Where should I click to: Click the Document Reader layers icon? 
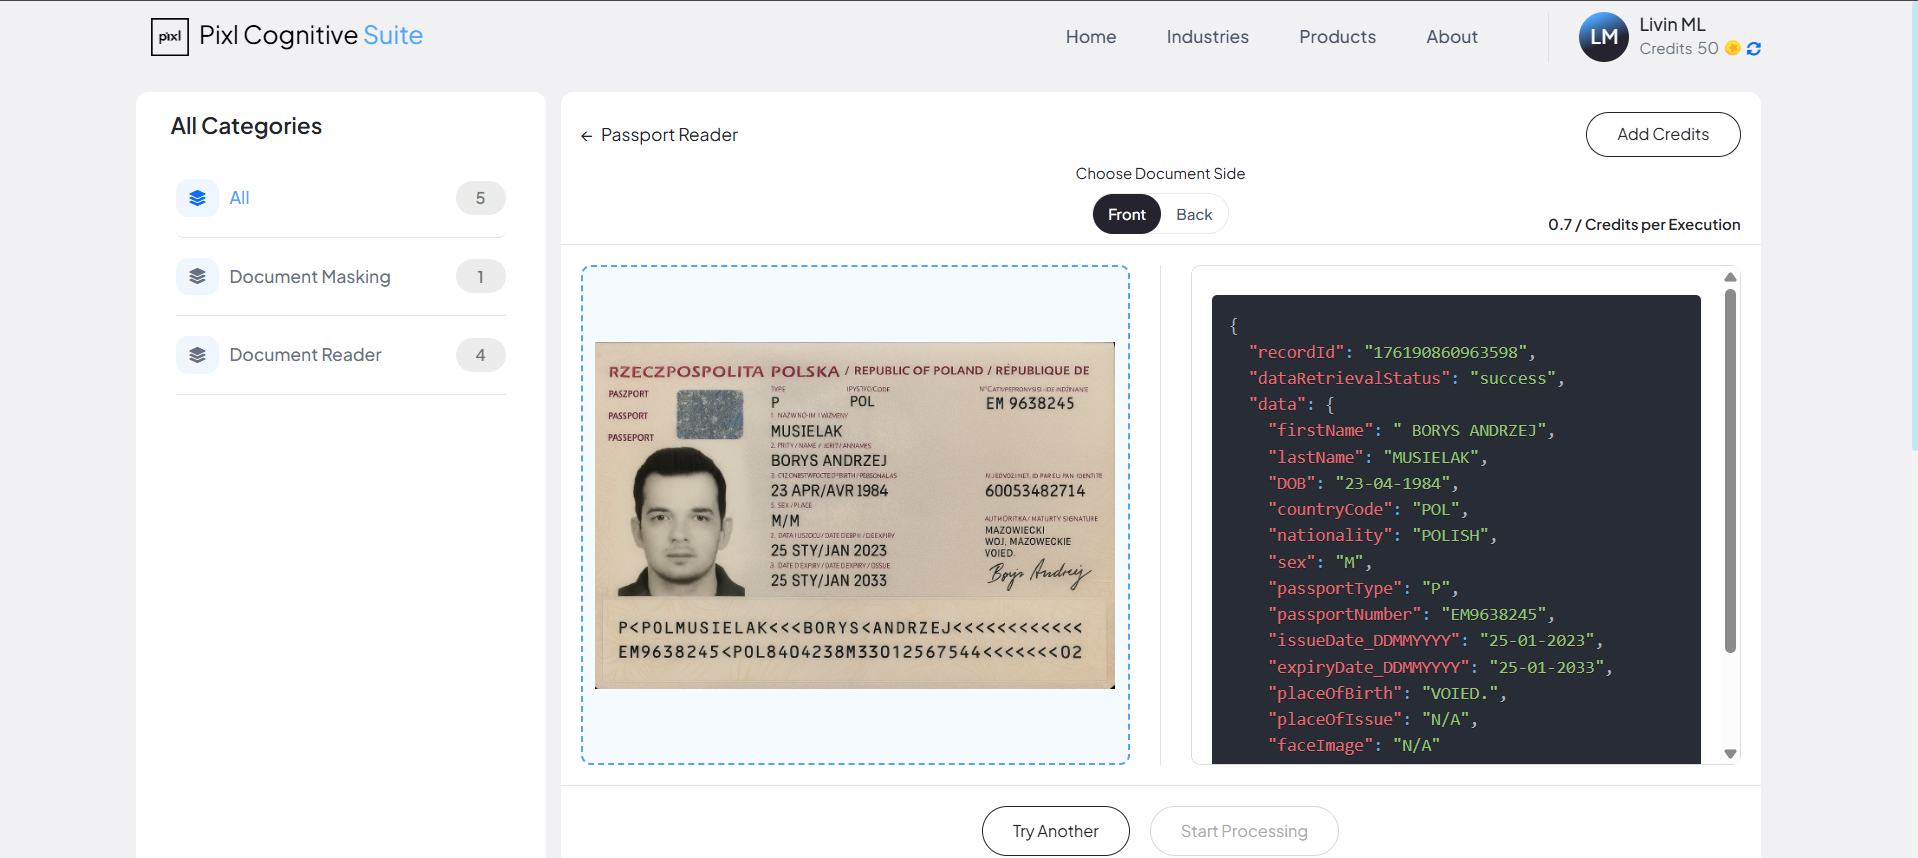(197, 355)
